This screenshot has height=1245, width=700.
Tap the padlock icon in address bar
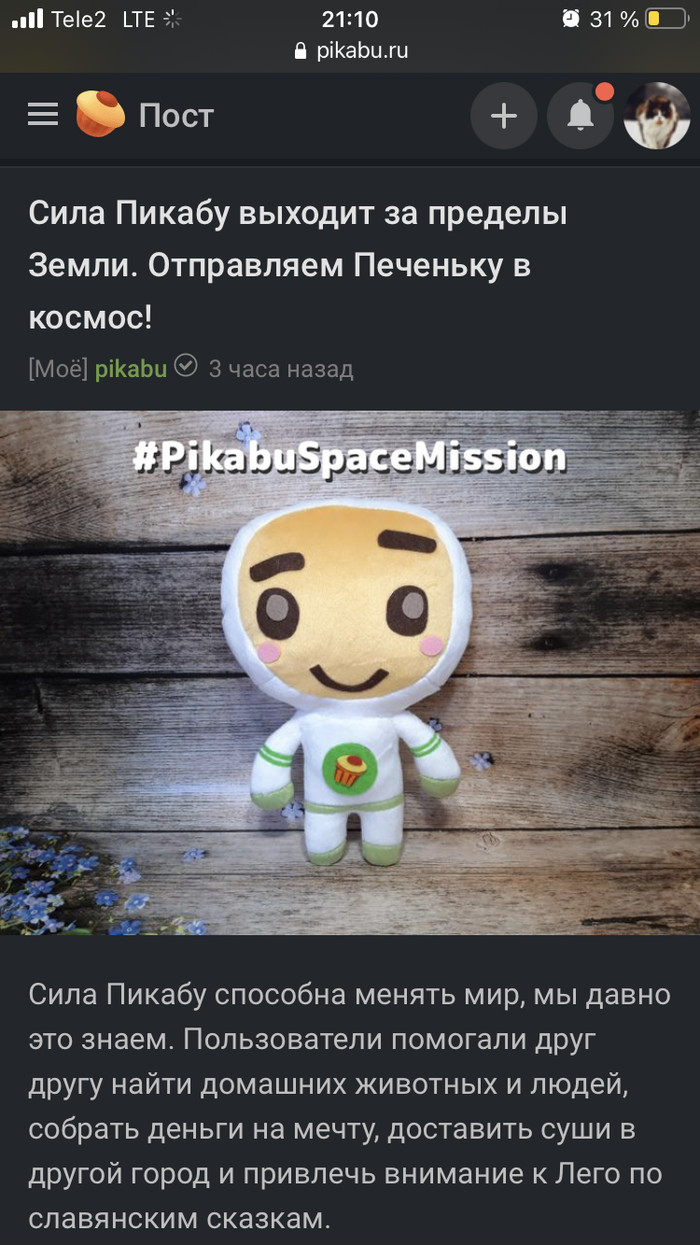(x=300, y=51)
